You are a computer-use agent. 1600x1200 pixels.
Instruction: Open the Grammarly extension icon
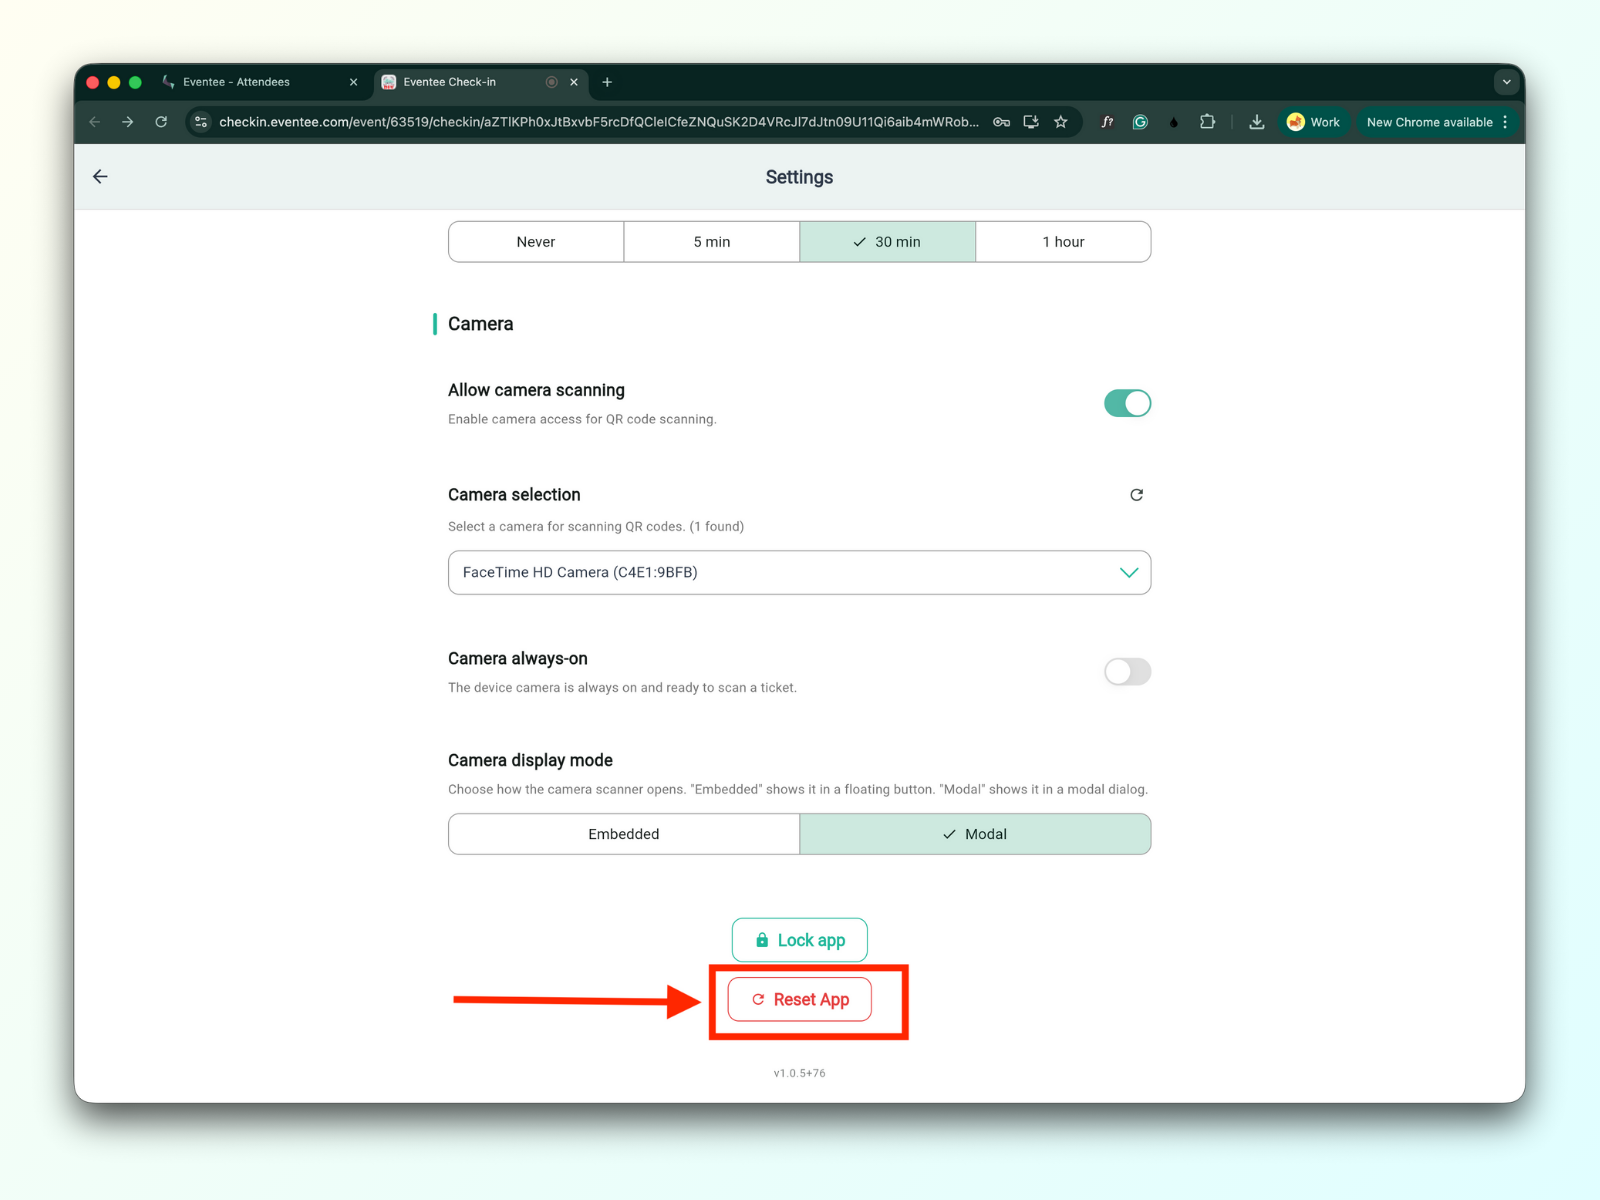tap(1140, 122)
